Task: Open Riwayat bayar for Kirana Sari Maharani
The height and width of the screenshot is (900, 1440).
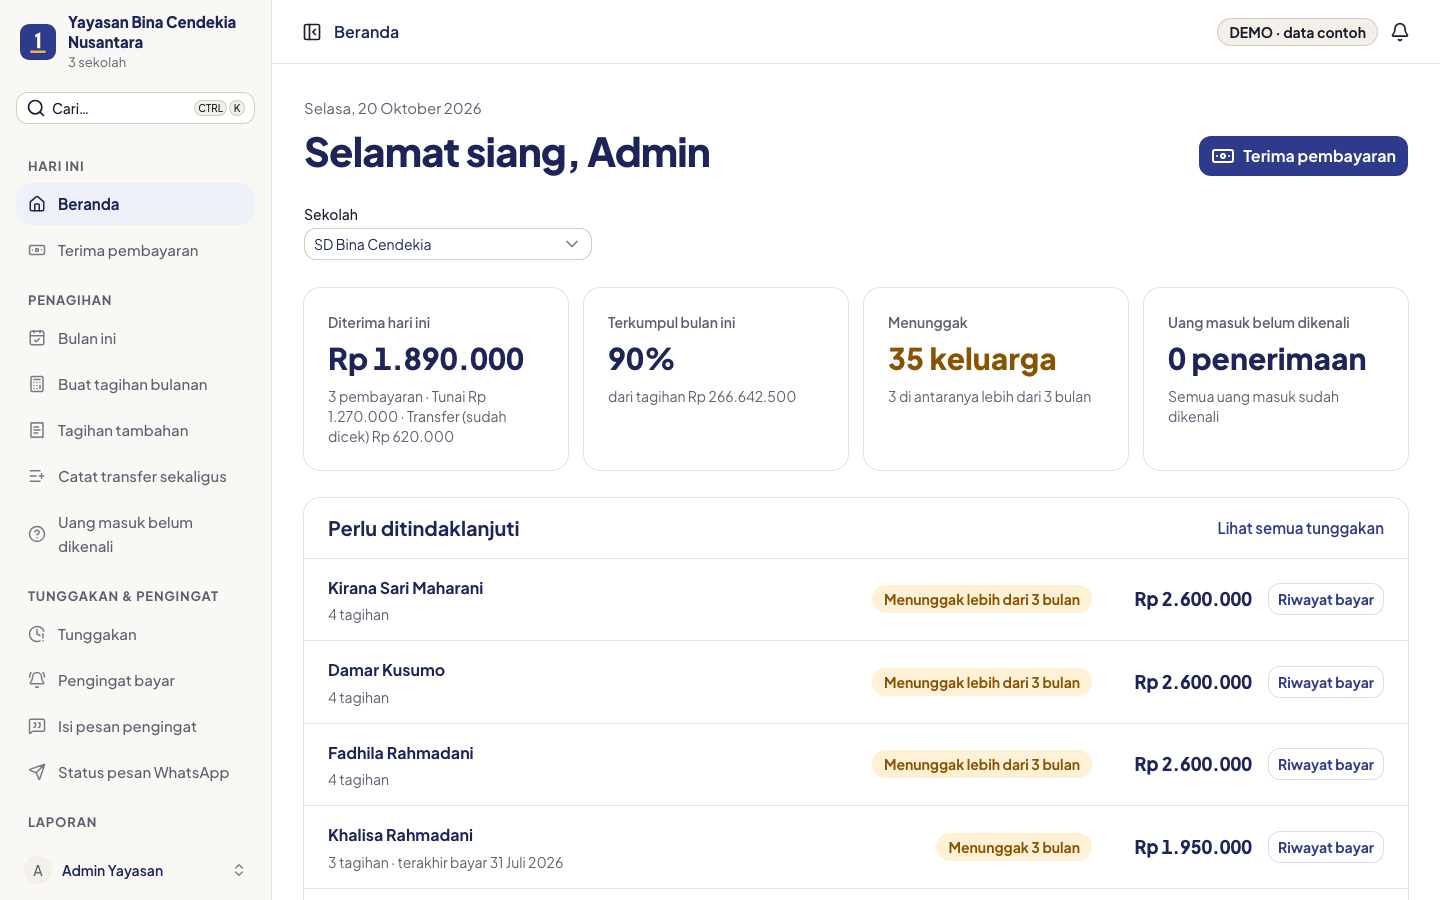Action: click(1326, 599)
